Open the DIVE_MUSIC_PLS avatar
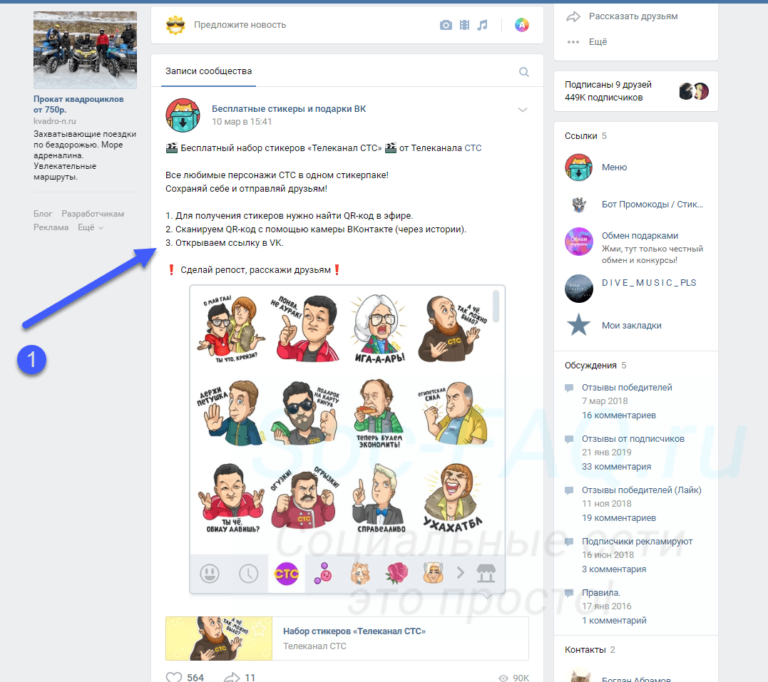The image size is (768, 682). (578, 288)
